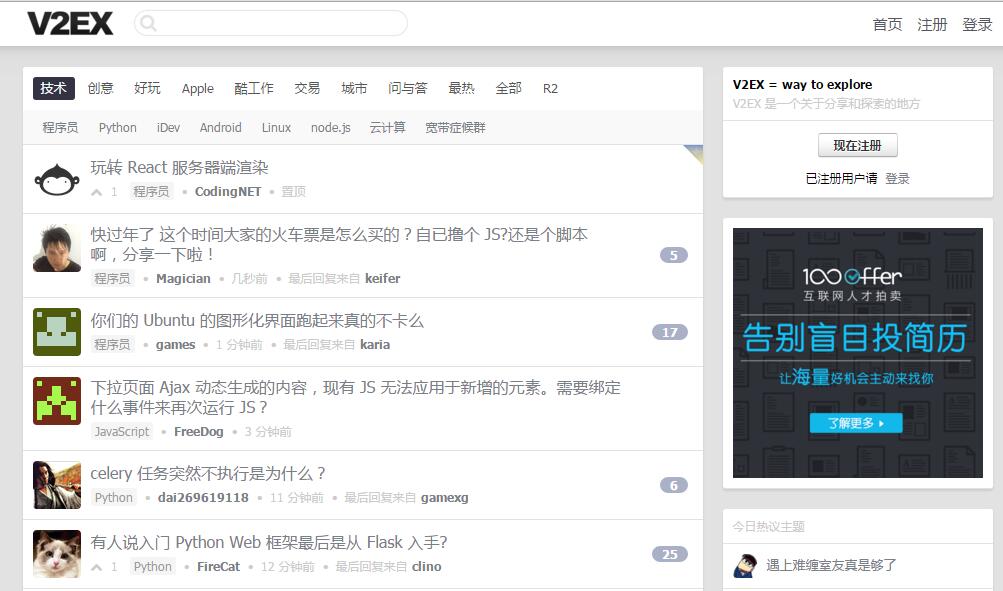Open the post titled 玩转 React 服务器端渲染
The image size is (1003, 591).
tap(179, 167)
